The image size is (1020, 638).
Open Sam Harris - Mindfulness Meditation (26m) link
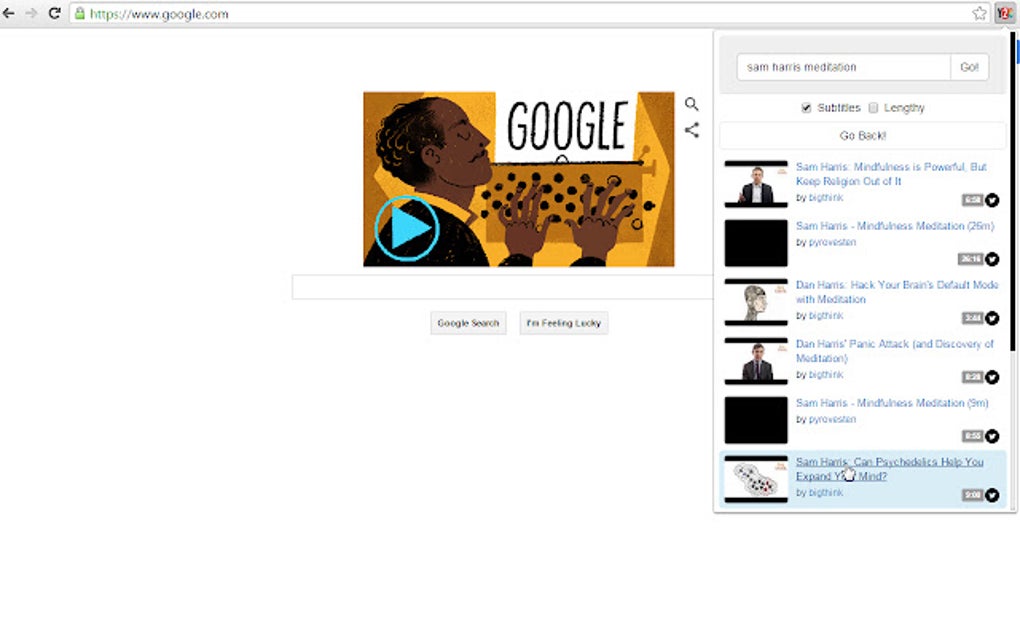(895, 226)
